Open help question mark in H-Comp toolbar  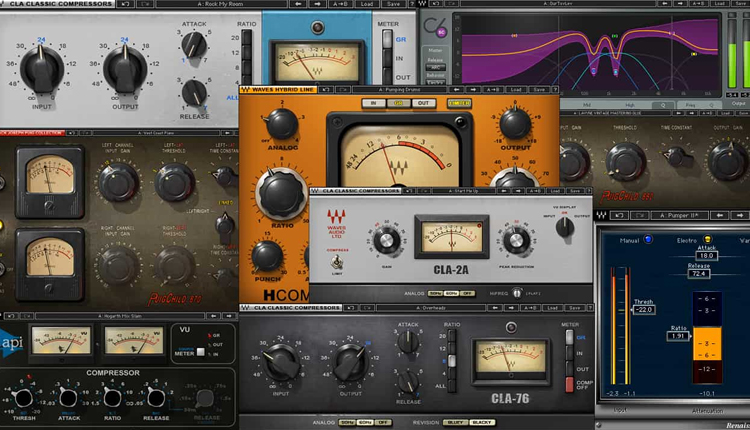pyautogui.click(x=555, y=89)
